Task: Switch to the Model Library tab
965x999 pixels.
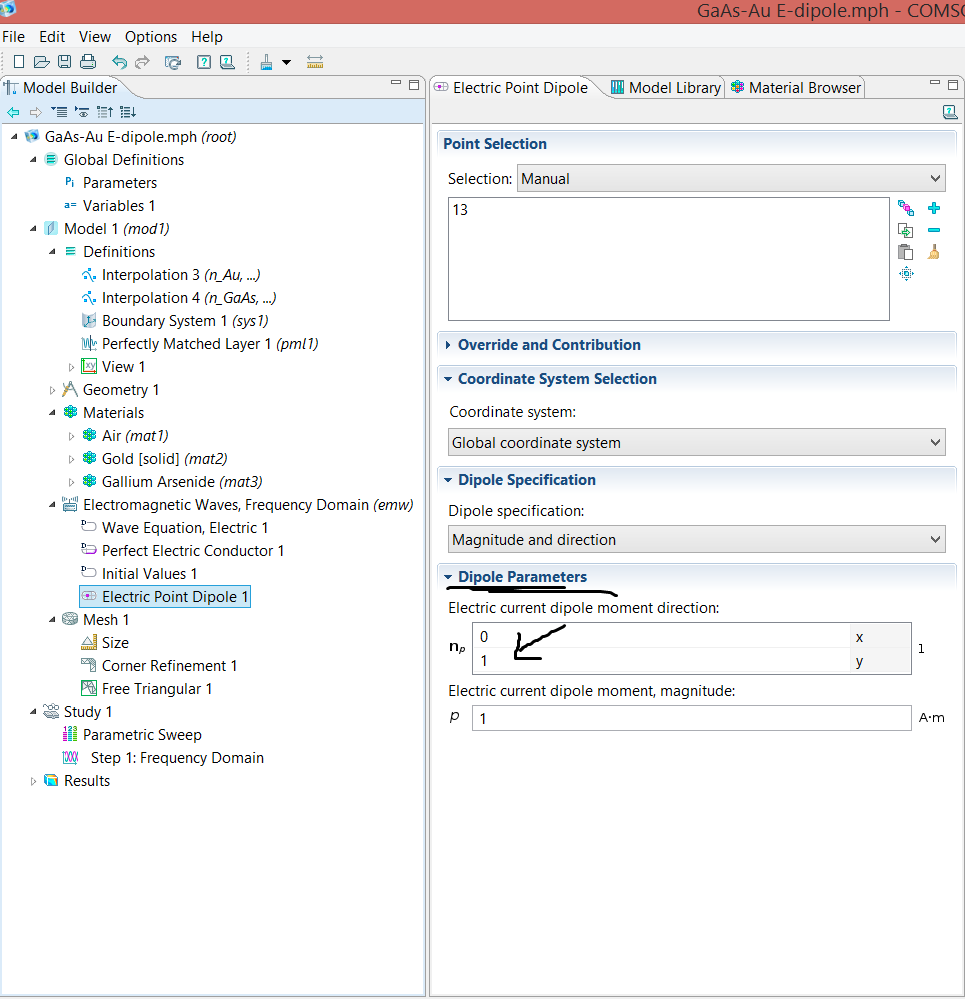Action: click(666, 88)
